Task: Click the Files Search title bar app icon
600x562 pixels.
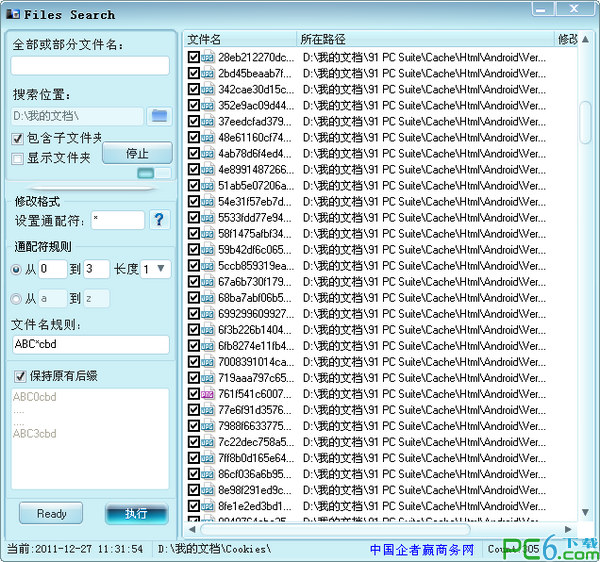Action: 13,15
